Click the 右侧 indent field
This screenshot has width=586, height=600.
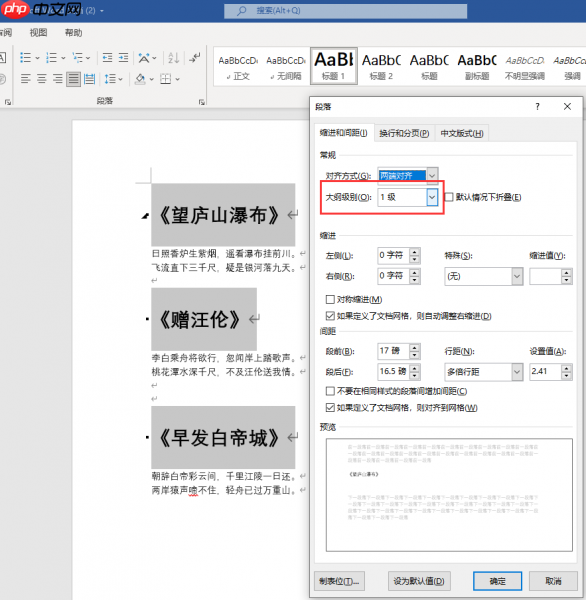tap(394, 276)
